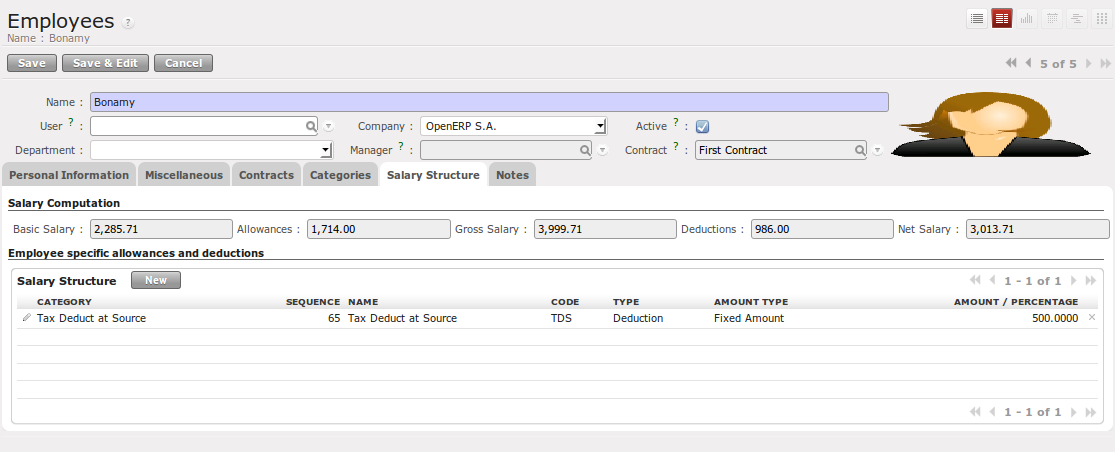Switch to list view icon
Image resolution: width=1115 pixels, height=452 pixels.
(977, 18)
